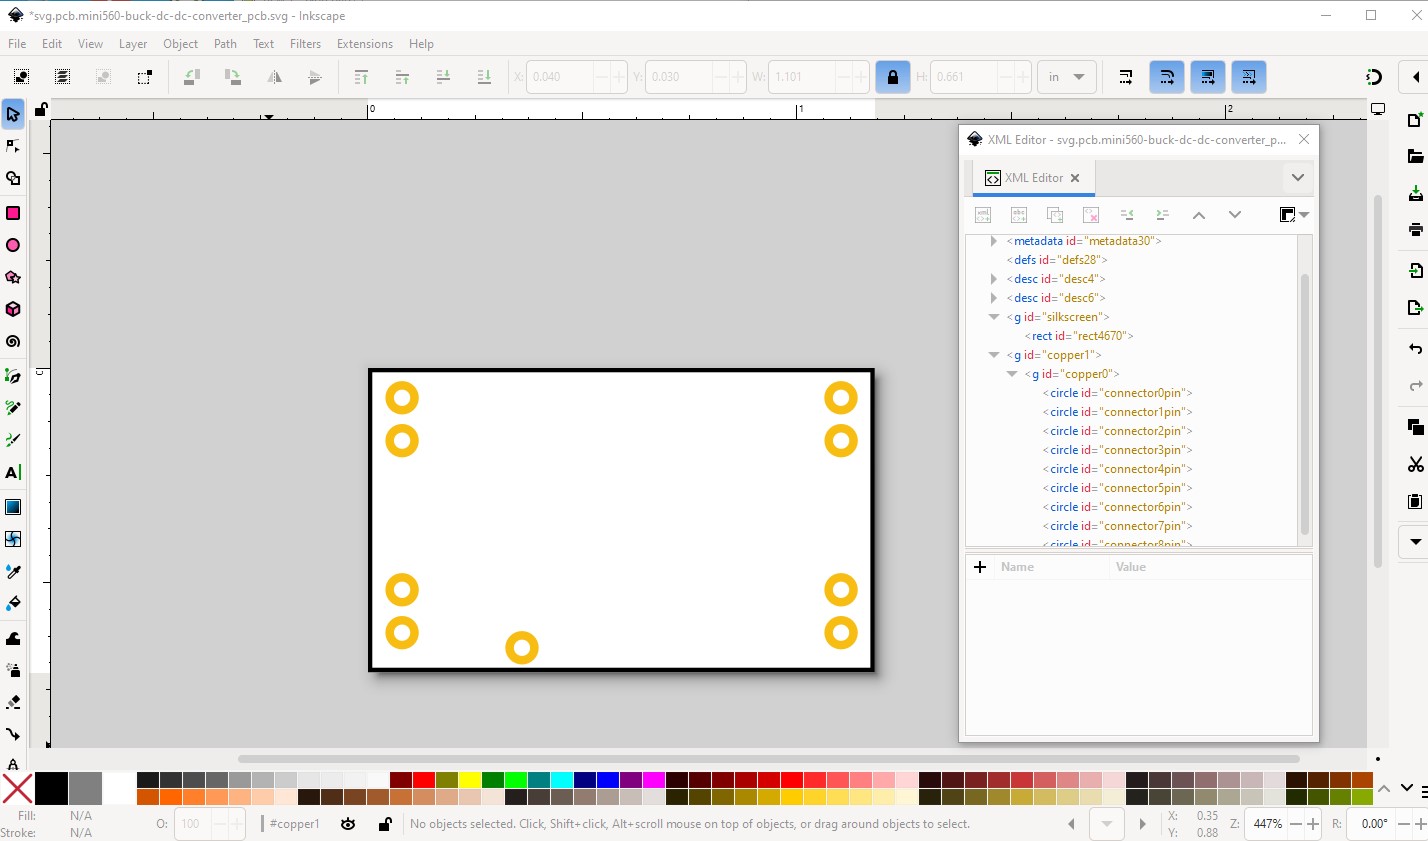
Task: Open the Extensions menu
Action: point(364,44)
